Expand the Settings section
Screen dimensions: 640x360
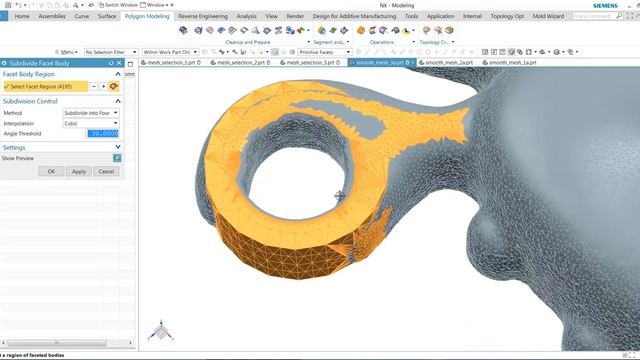tap(118, 147)
